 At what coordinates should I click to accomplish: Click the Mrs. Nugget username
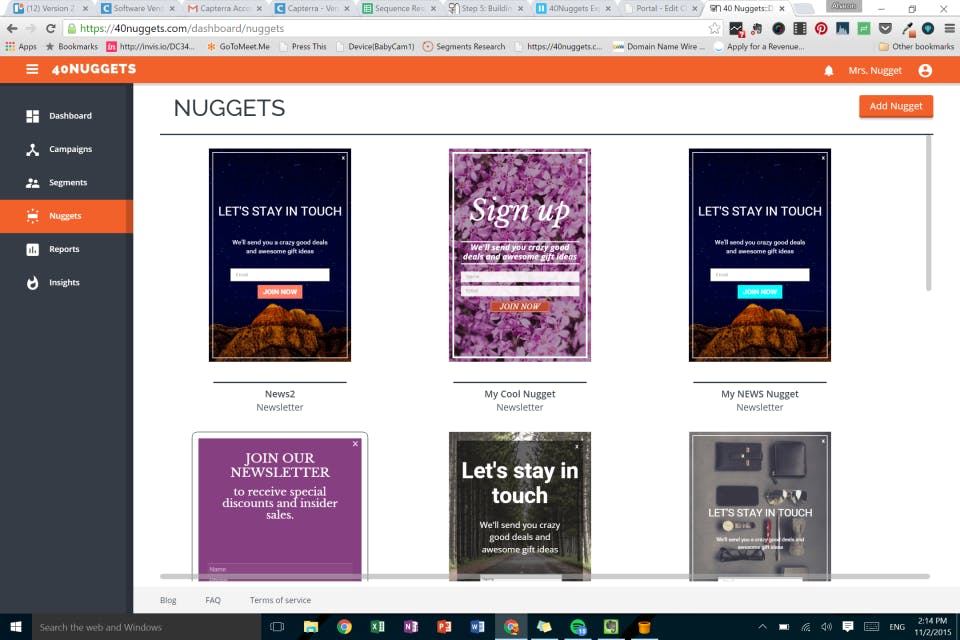coord(875,70)
